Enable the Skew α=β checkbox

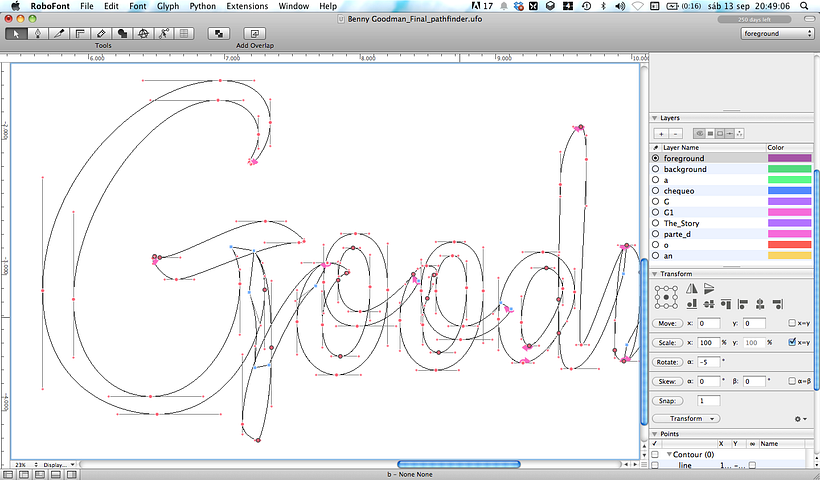click(793, 380)
